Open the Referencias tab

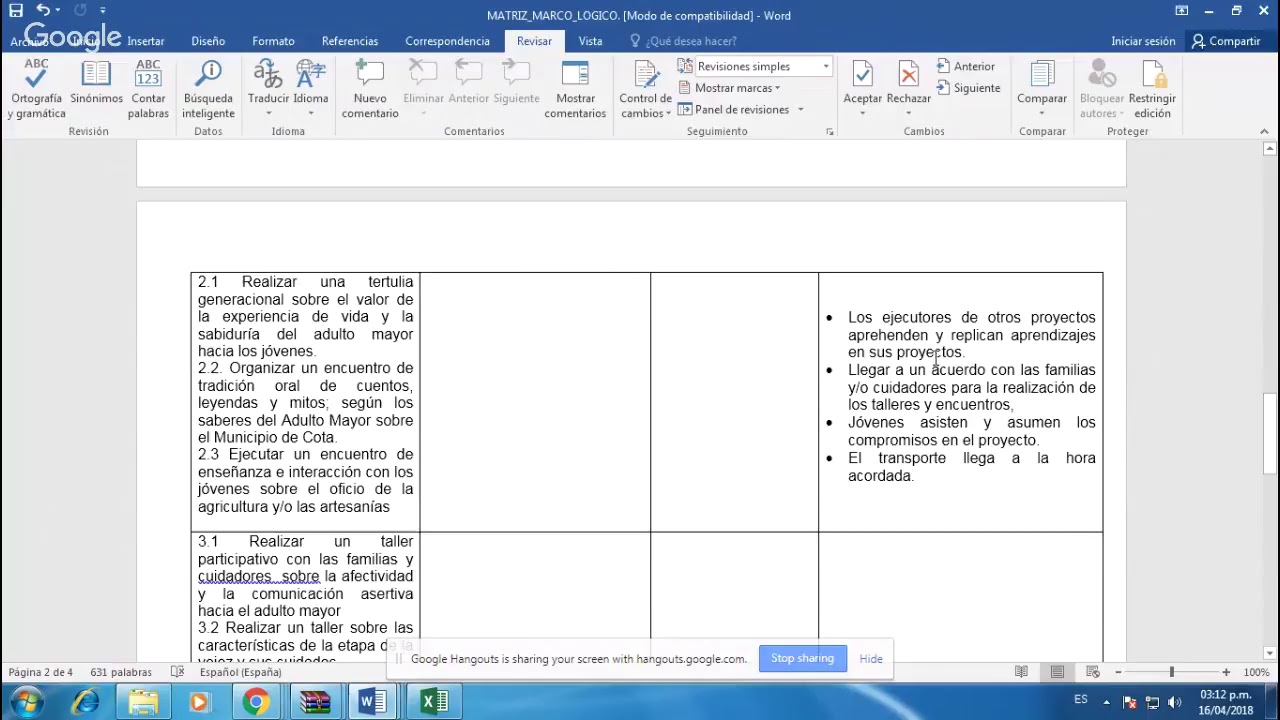point(350,41)
